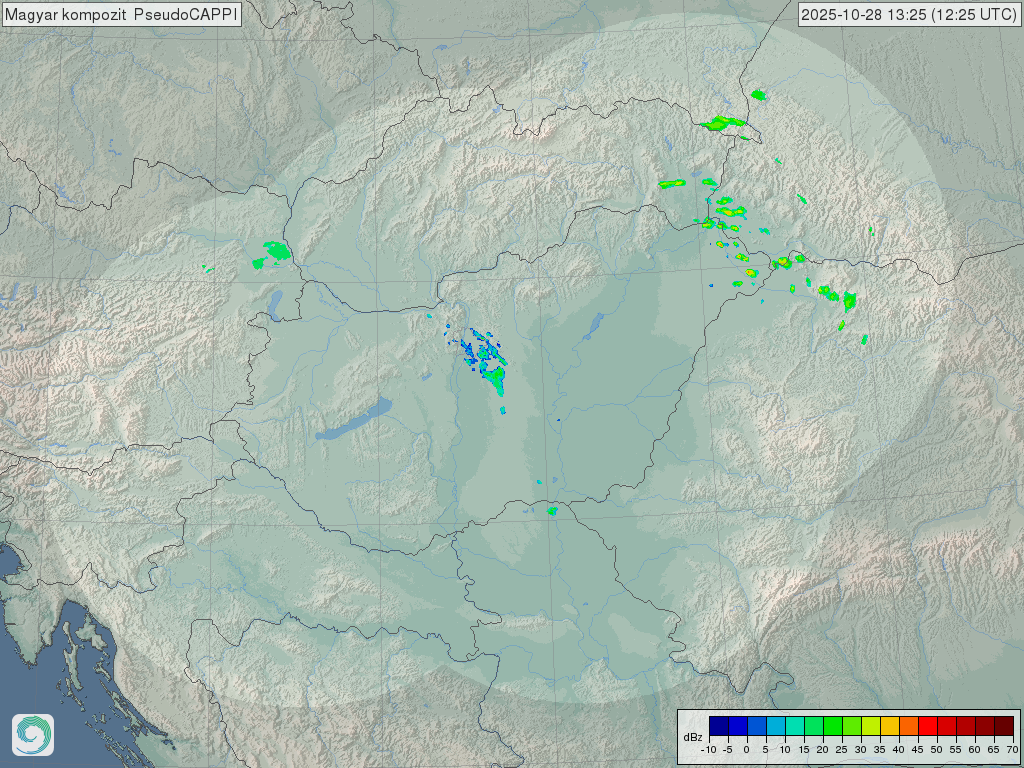Click the green radar echo in the northwest
The width and height of the screenshot is (1024, 768).
(x=272, y=252)
